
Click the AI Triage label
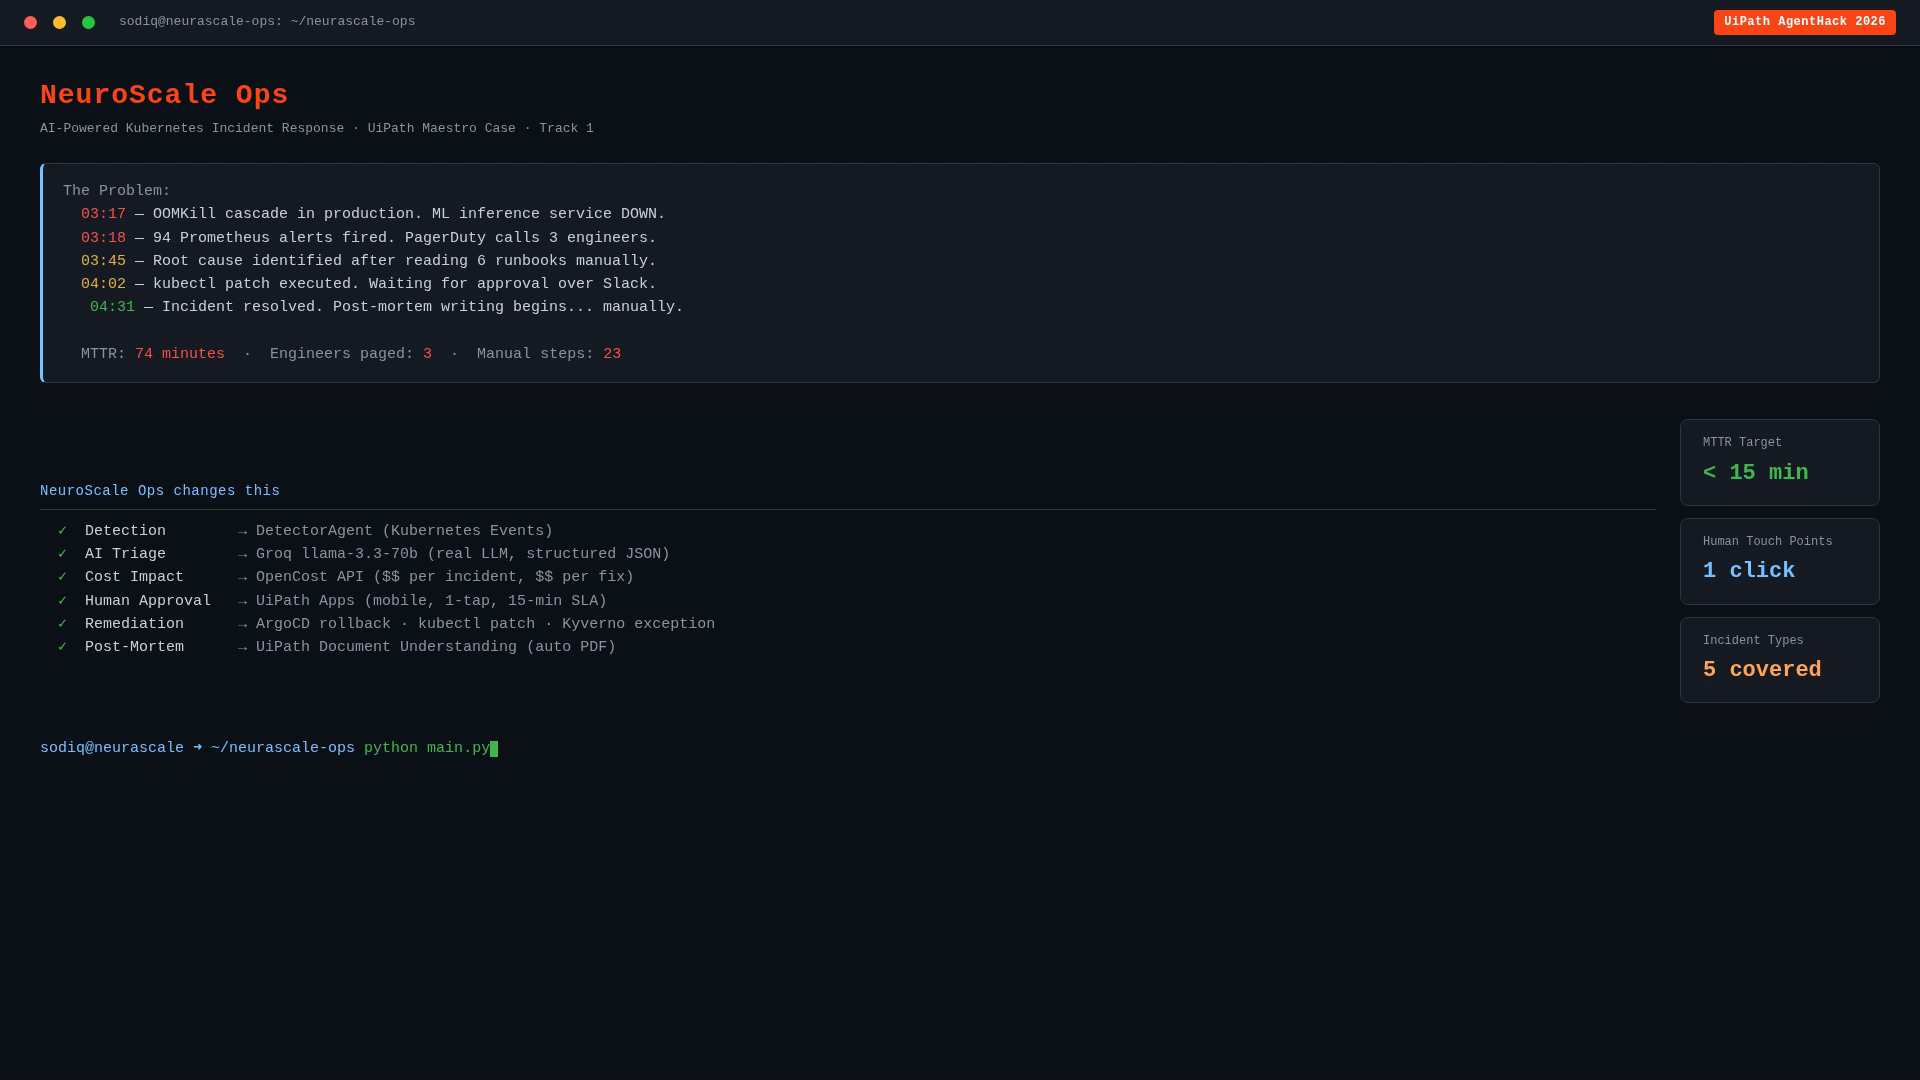pos(125,554)
